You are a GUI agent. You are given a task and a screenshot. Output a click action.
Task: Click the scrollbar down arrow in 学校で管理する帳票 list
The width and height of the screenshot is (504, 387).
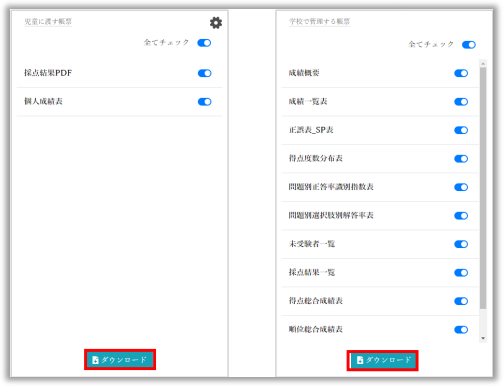pos(483,338)
